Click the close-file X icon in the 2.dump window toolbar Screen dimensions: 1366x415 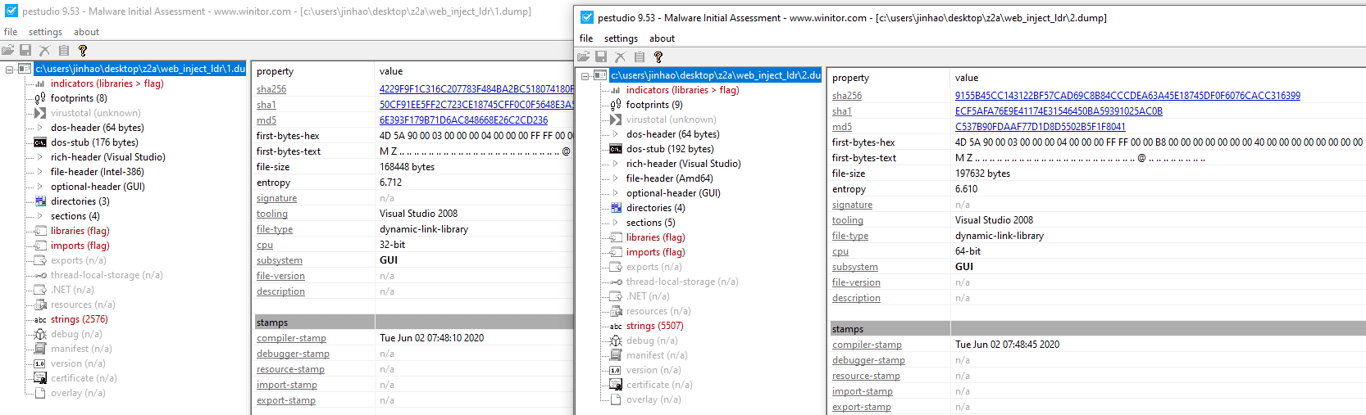tap(621, 57)
